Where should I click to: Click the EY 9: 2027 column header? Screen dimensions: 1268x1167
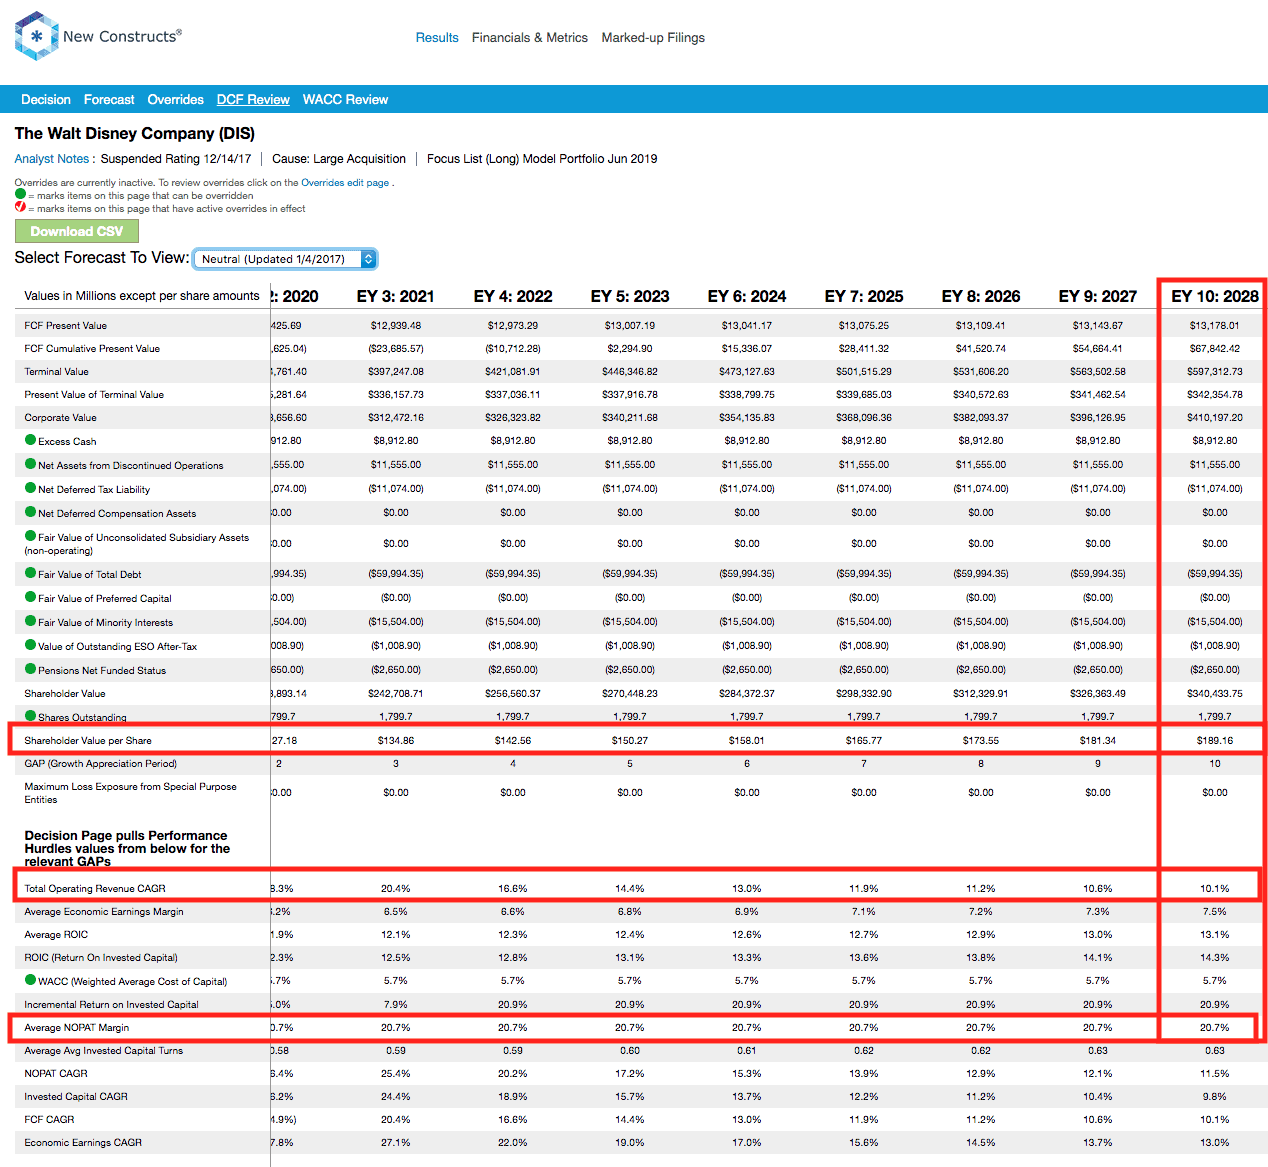click(1098, 297)
